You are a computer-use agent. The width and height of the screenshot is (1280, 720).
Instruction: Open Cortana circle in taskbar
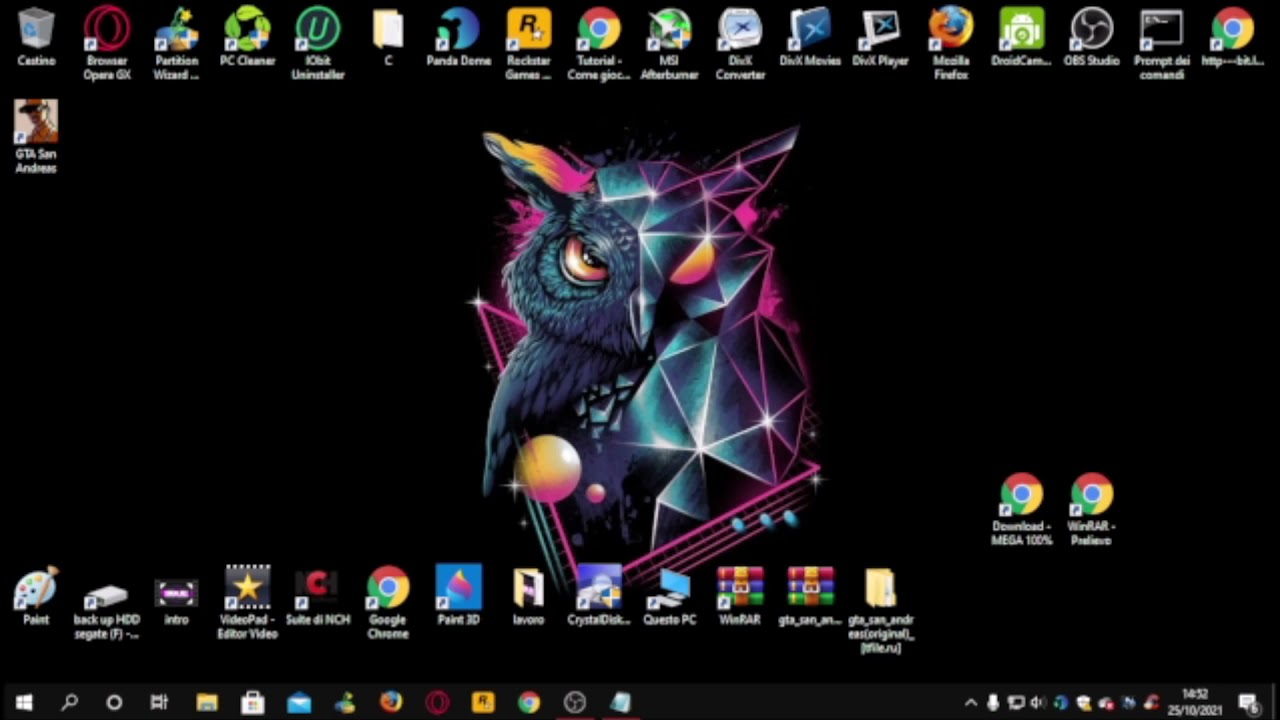tap(114, 703)
